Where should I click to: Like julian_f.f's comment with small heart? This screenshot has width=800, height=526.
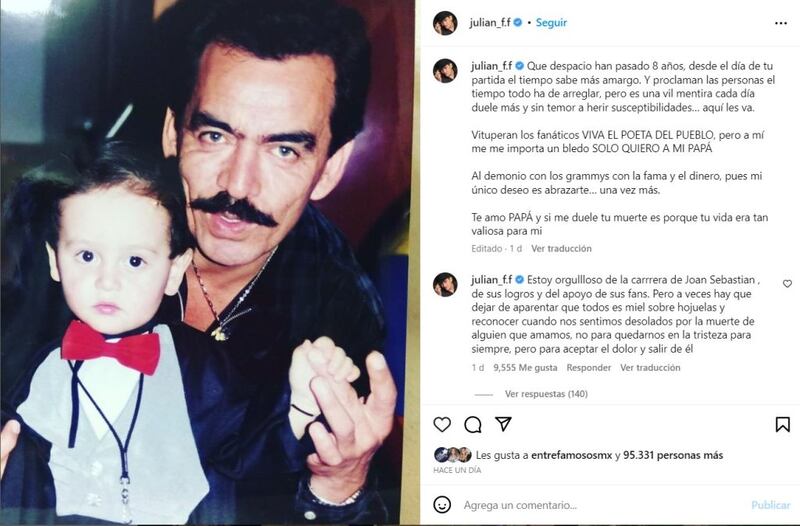[787, 283]
